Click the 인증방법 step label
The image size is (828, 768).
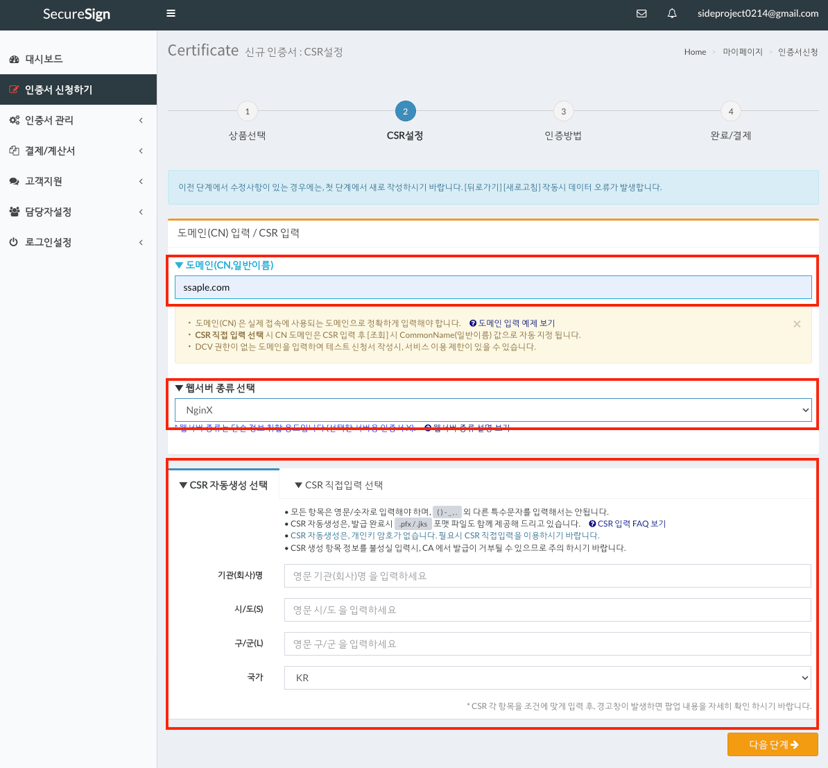563,135
